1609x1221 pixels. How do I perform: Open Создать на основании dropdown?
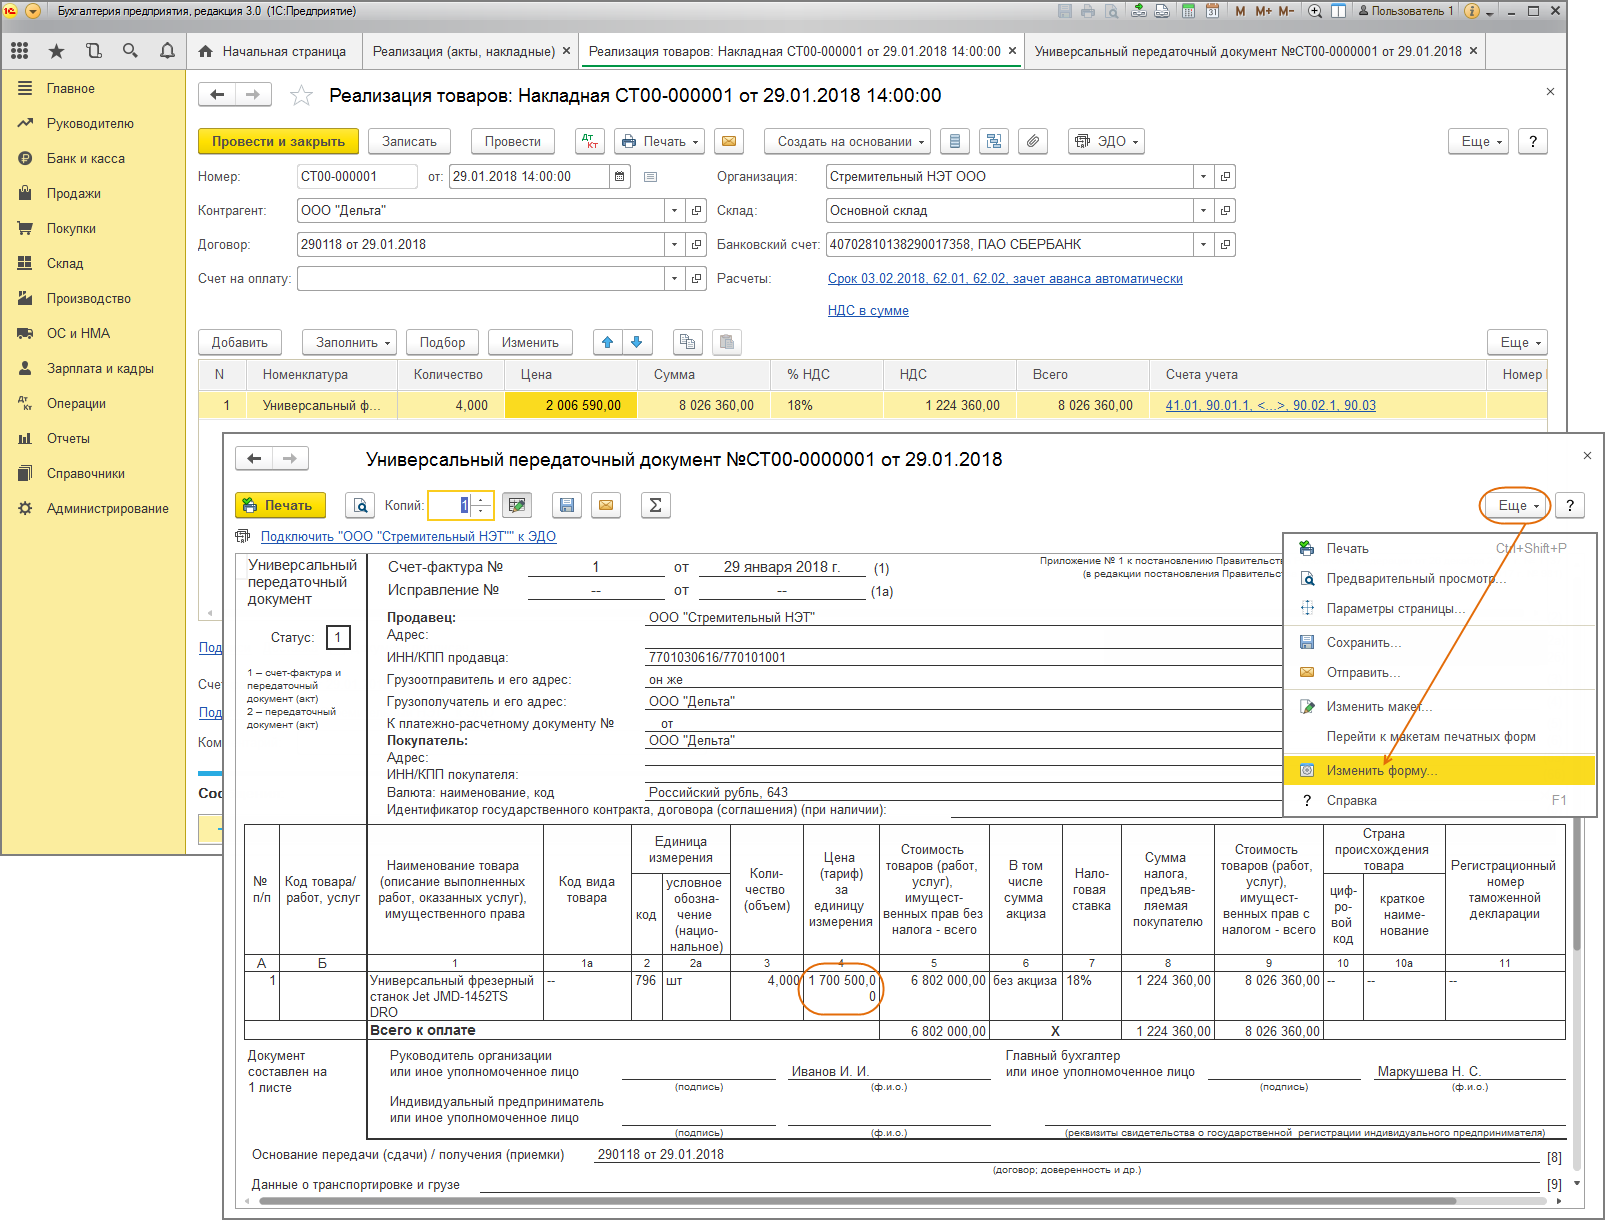[x=848, y=142]
